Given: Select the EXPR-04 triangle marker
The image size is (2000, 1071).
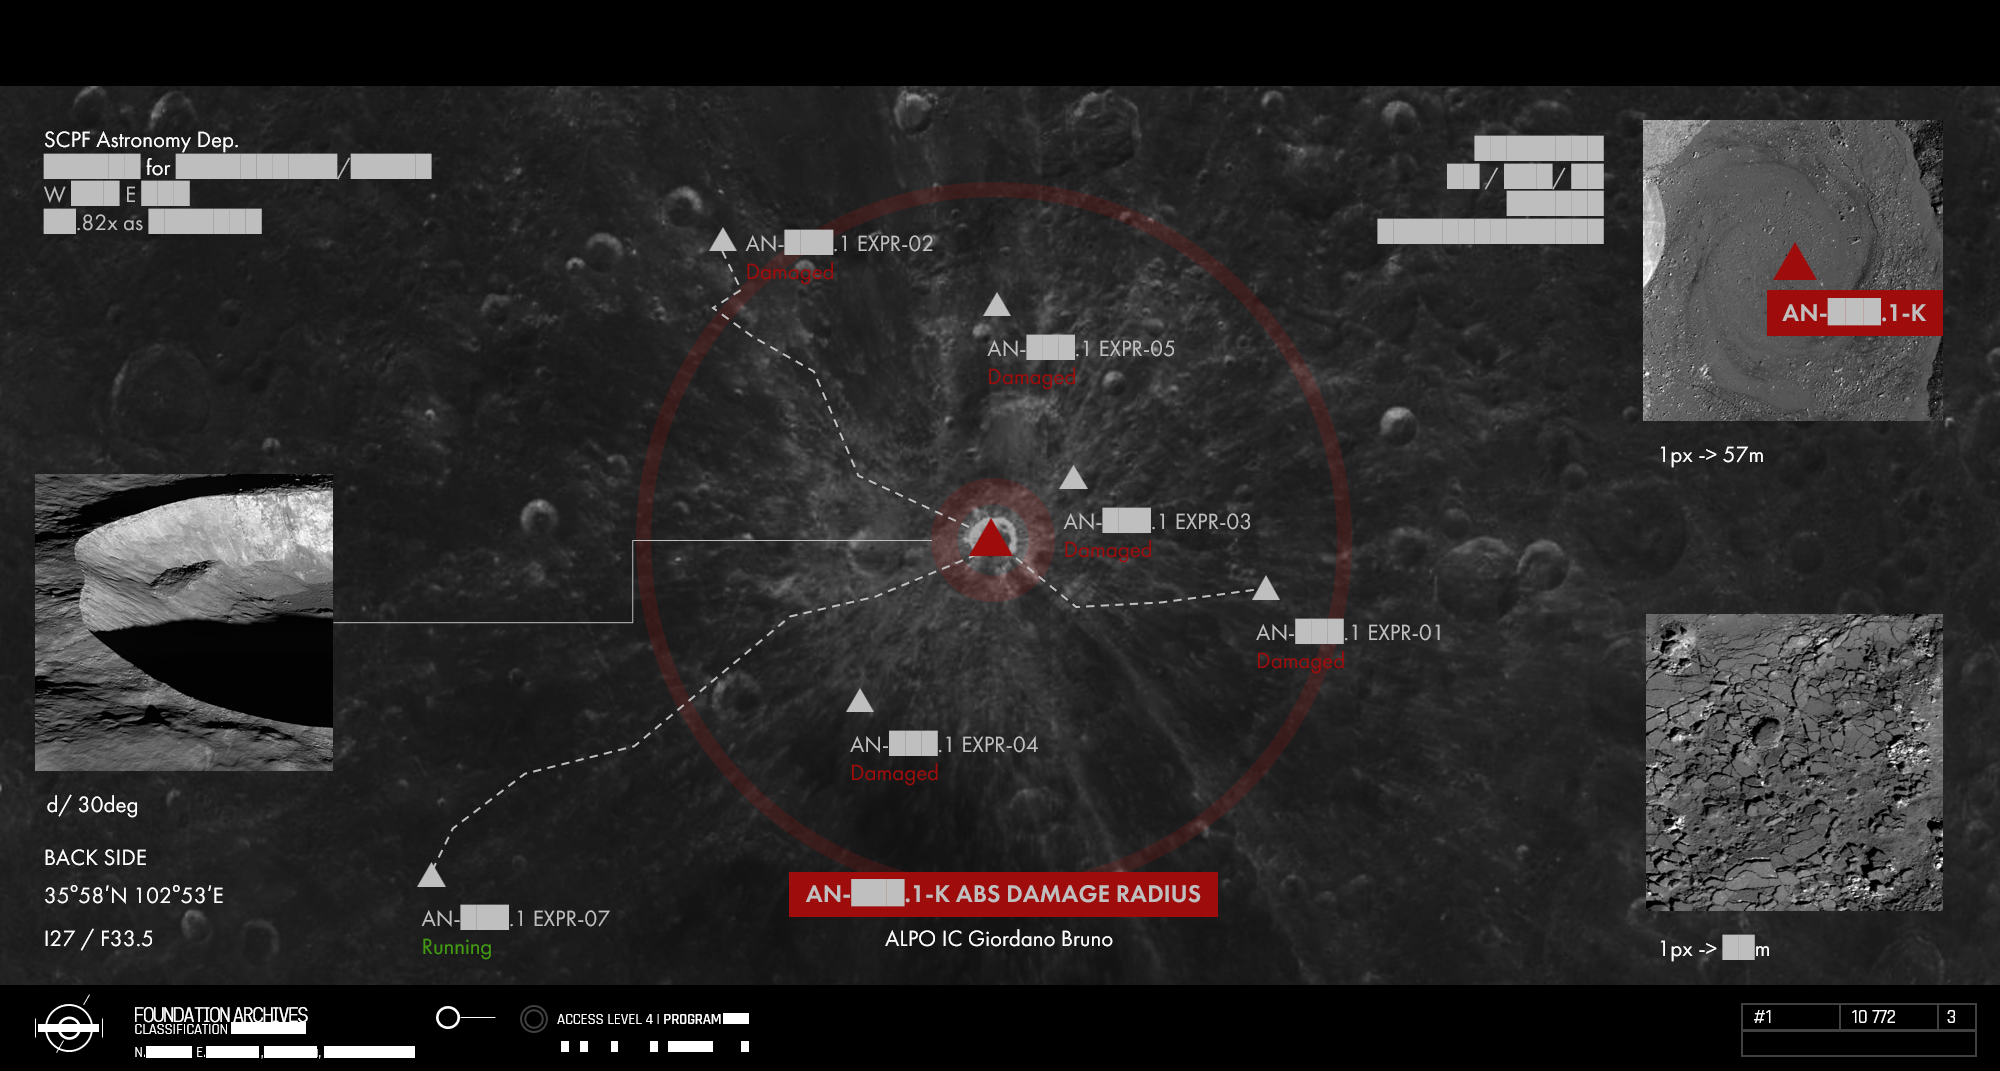Looking at the screenshot, I should (x=860, y=702).
